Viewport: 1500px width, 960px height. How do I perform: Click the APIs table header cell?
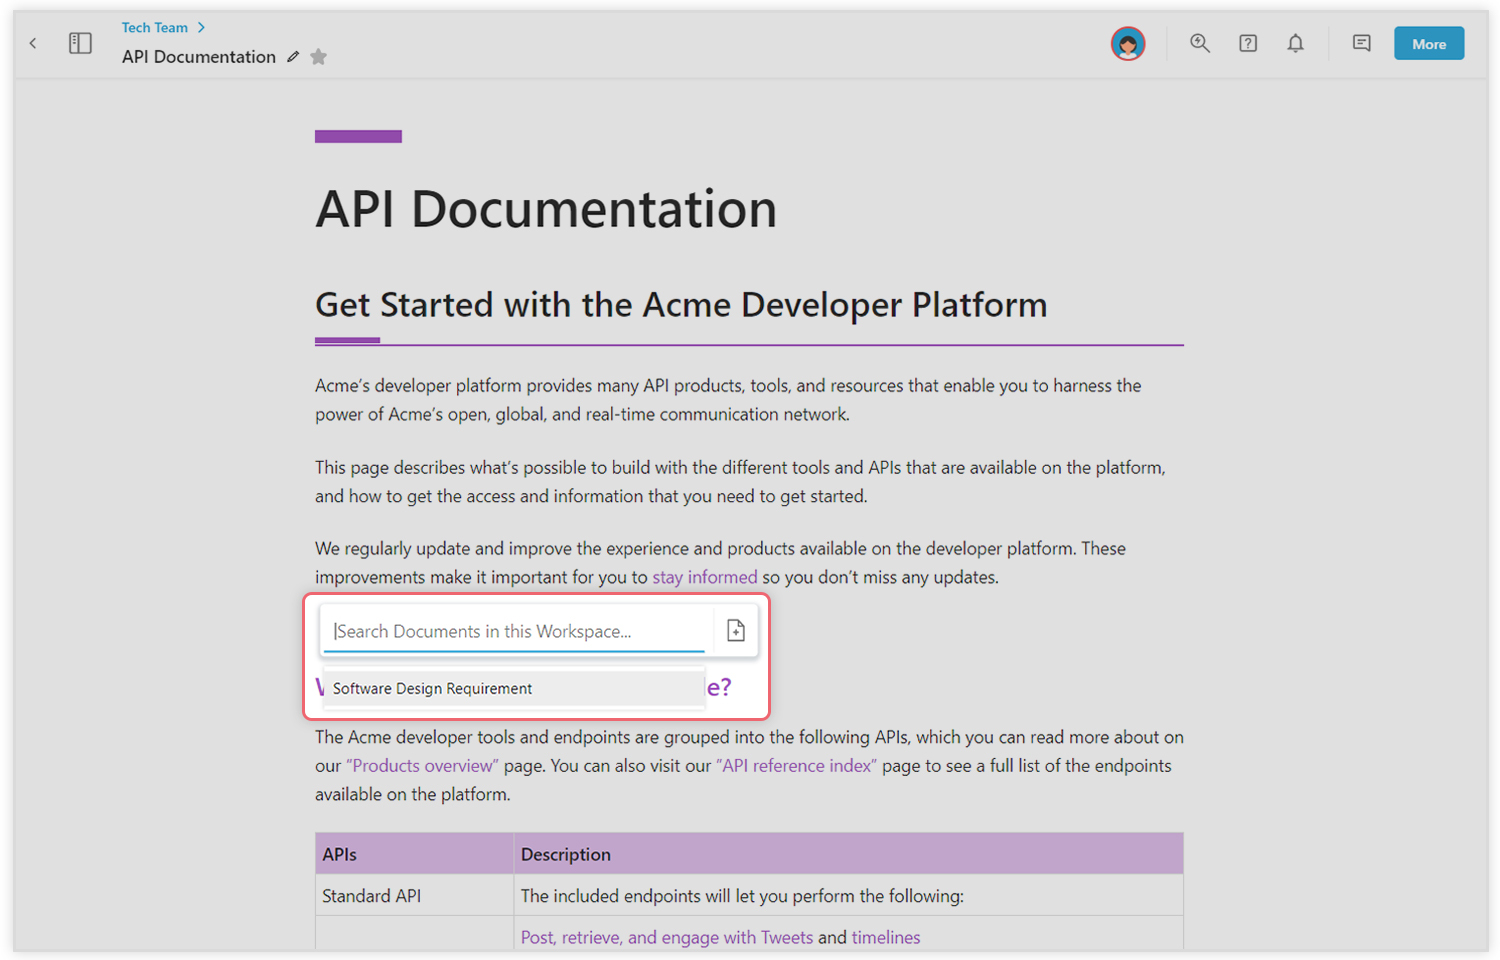(414, 854)
